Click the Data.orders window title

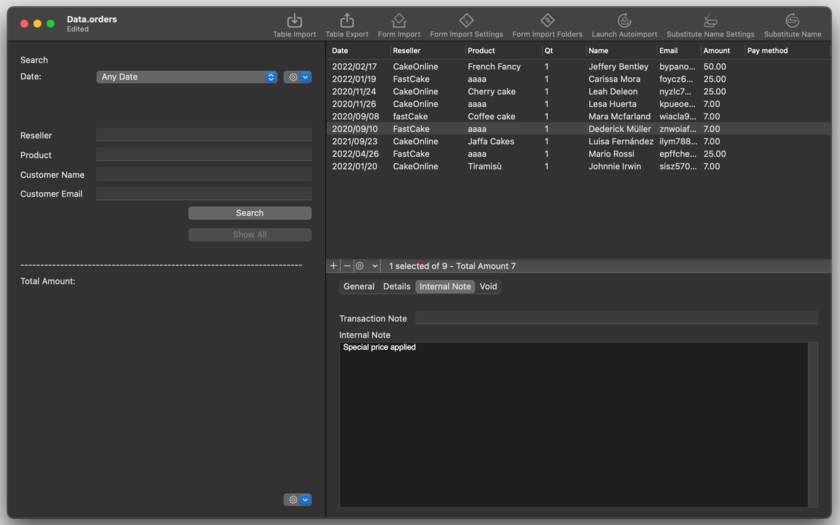92,19
